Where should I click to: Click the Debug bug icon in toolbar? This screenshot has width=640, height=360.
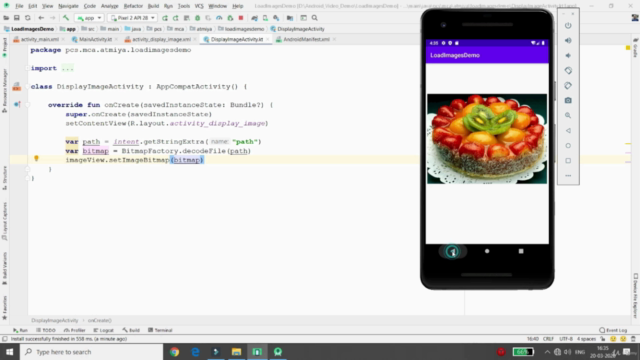pos(198,18)
